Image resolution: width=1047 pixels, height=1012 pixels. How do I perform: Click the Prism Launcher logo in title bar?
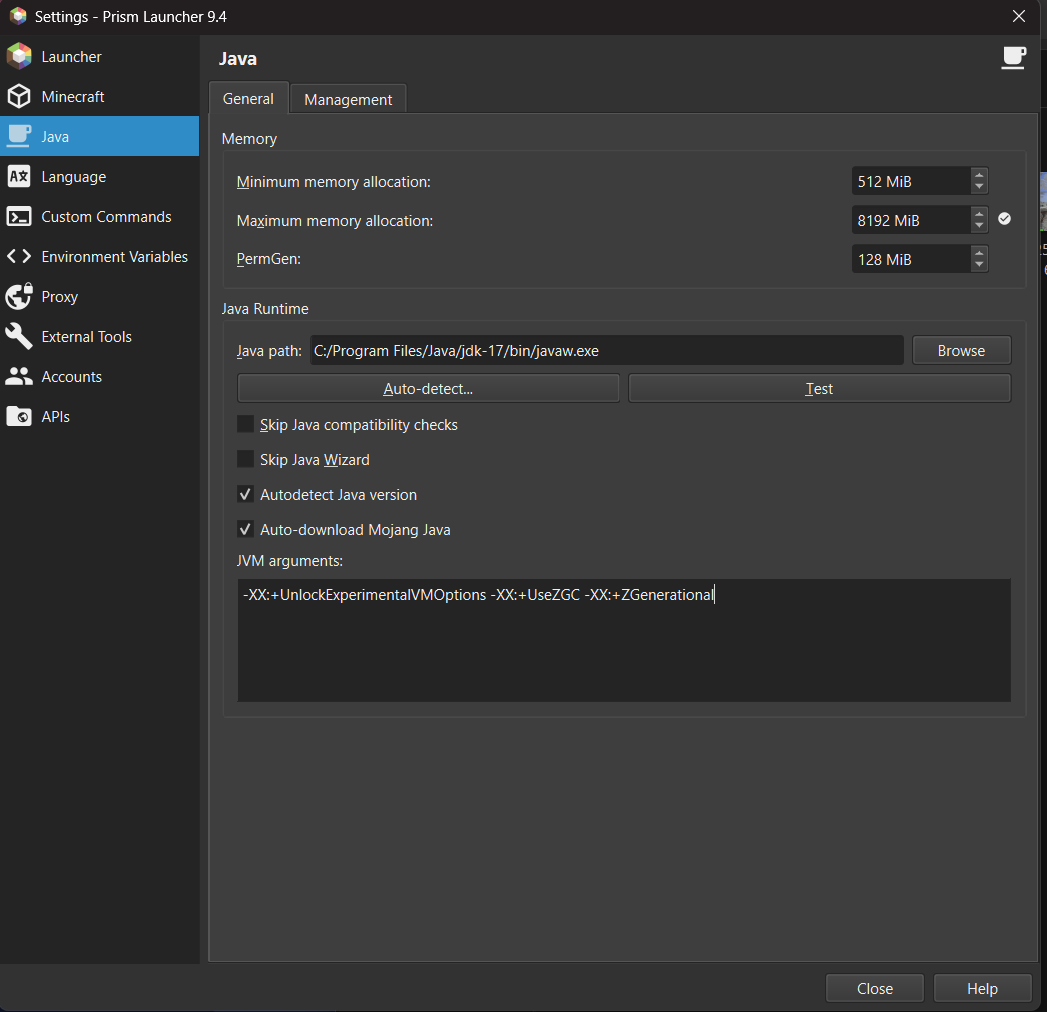[18, 16]
